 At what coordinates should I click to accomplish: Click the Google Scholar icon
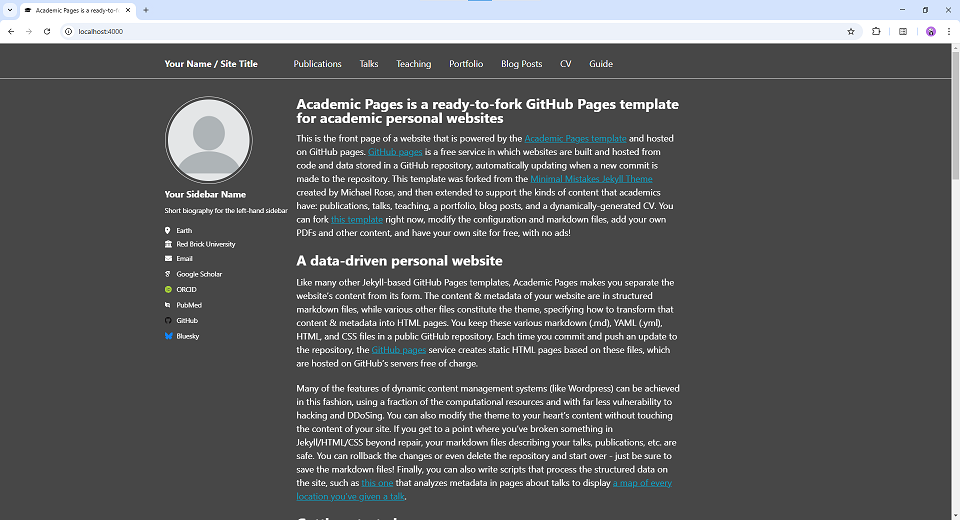(x=168, y=274)
